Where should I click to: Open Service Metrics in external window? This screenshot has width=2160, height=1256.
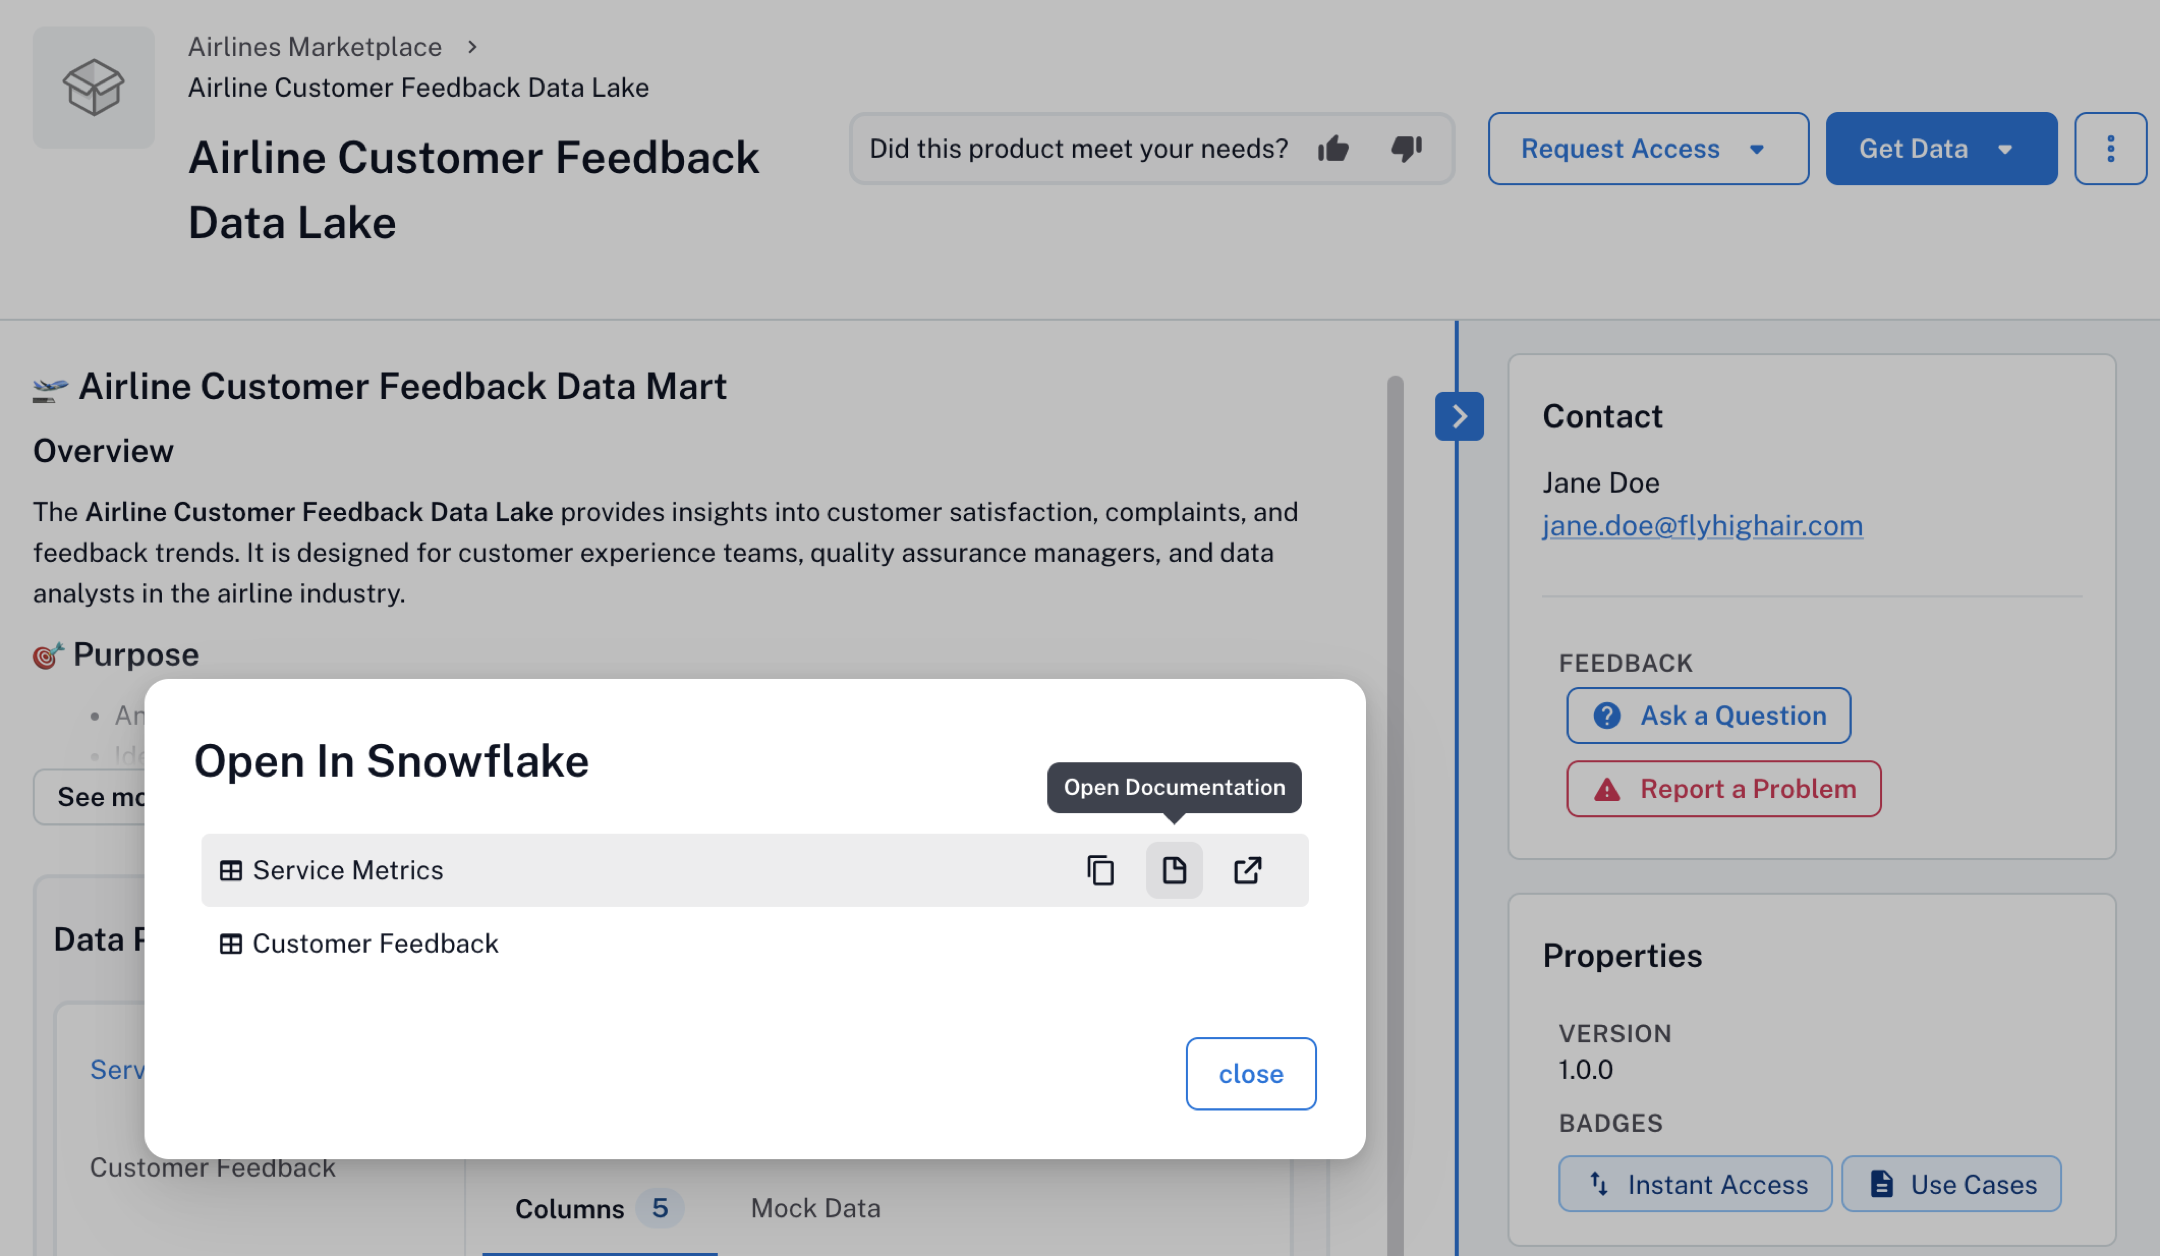tap(1247, 870)
